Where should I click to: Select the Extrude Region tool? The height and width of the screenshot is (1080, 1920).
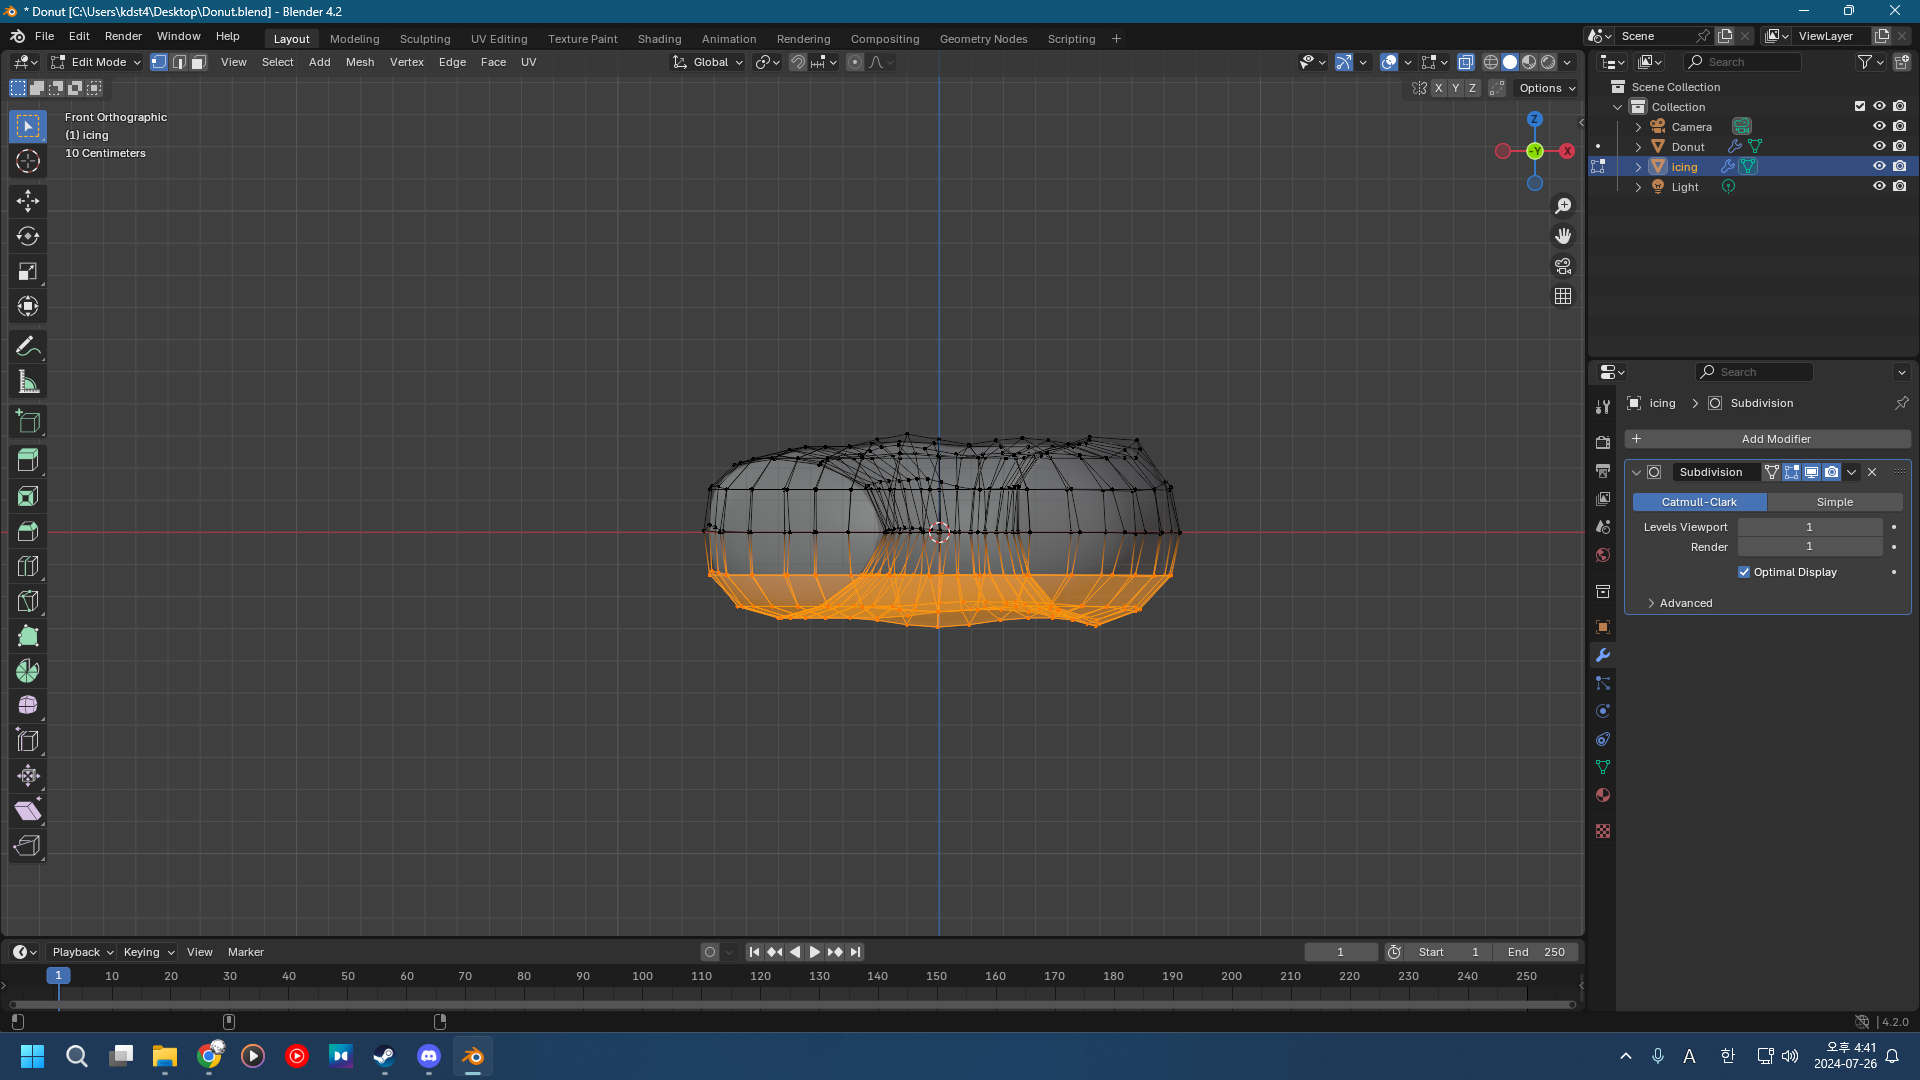(28, 460)
